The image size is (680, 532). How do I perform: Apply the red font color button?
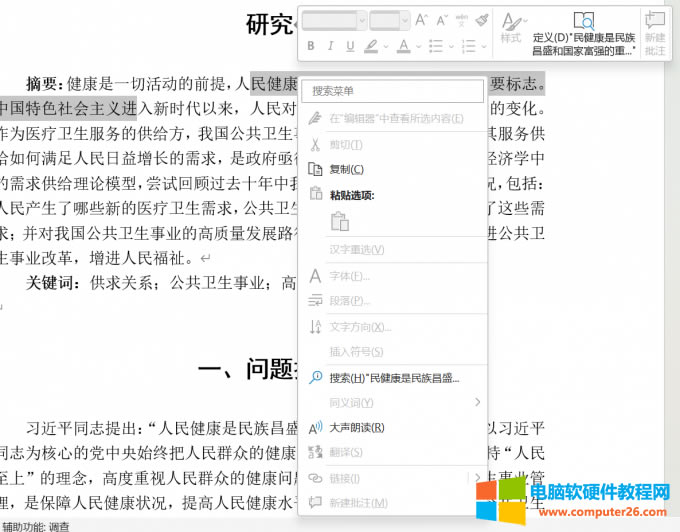pos(403,46)
